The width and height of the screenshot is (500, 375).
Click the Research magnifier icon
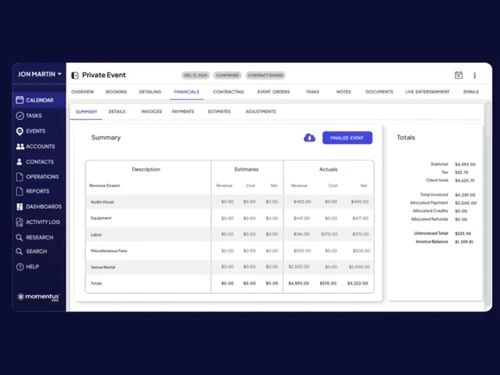click(x=19, y=237)
